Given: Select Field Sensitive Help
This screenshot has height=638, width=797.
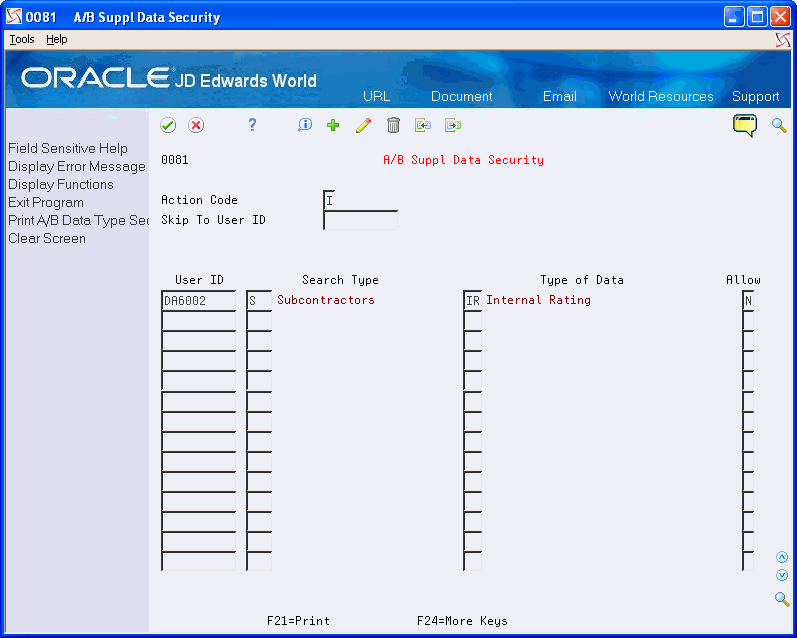Looking at the screenshot, I should (x=68, y=148).
